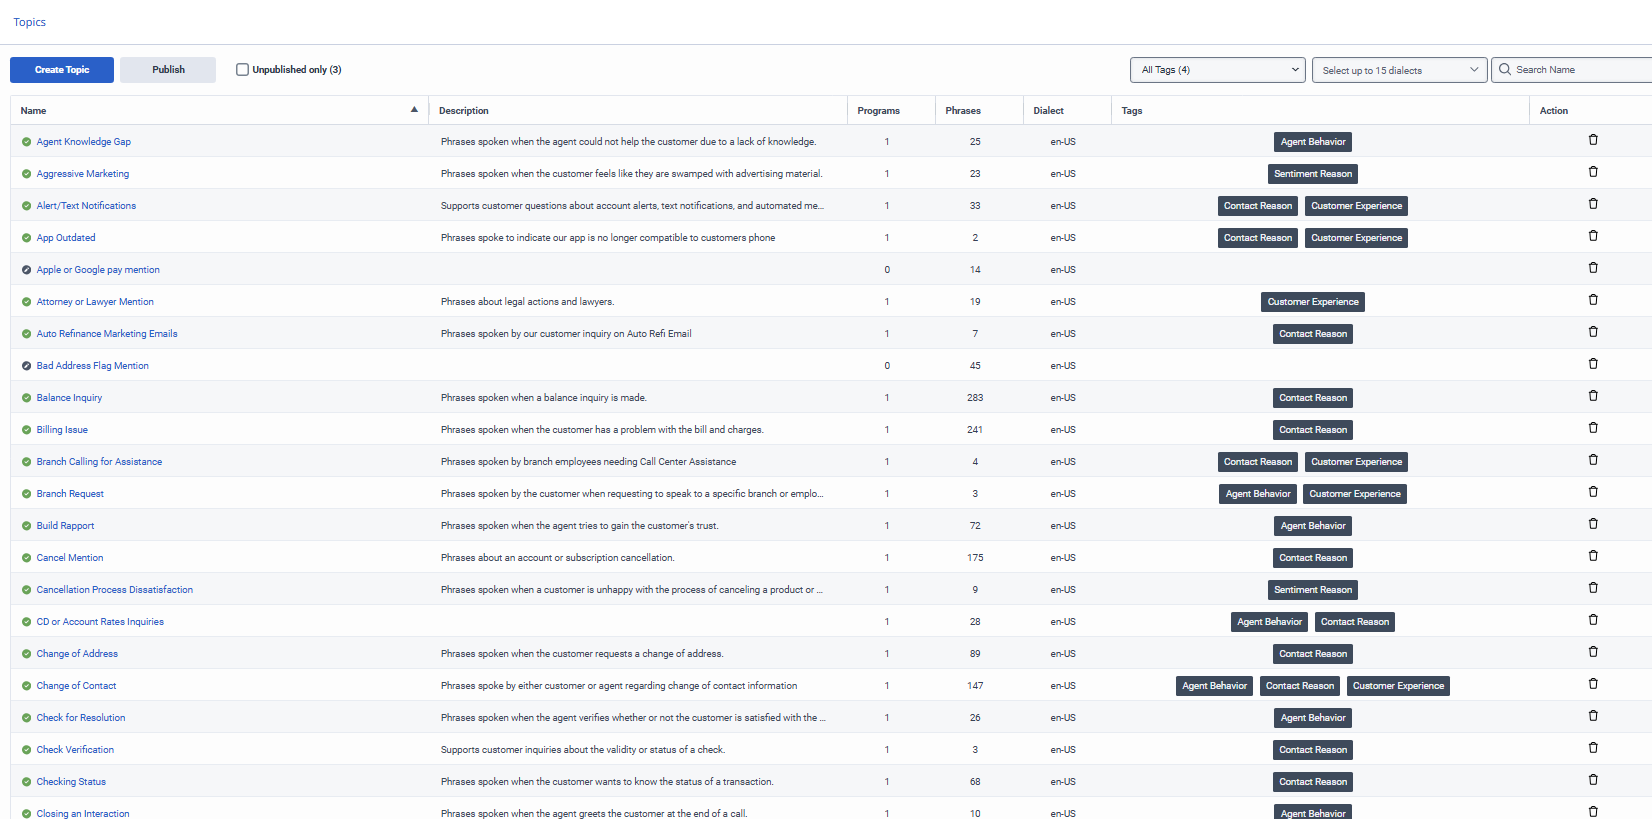The width and height of the screenshot is (1652, 819).
Task: Click the Contact Reason tag on App Outdated
Action: click(x=1258, y=238)
